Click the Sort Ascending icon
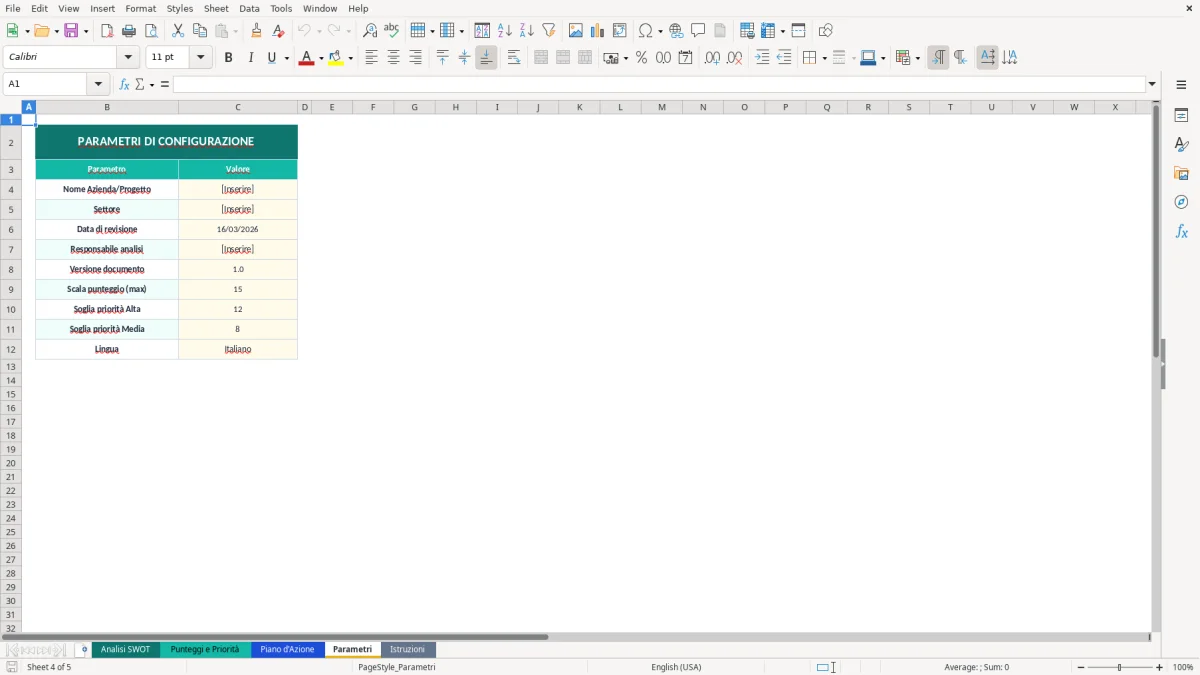The height and width of the screenshot is (675, 1200). pyautogui.click(x=505, y=31)
